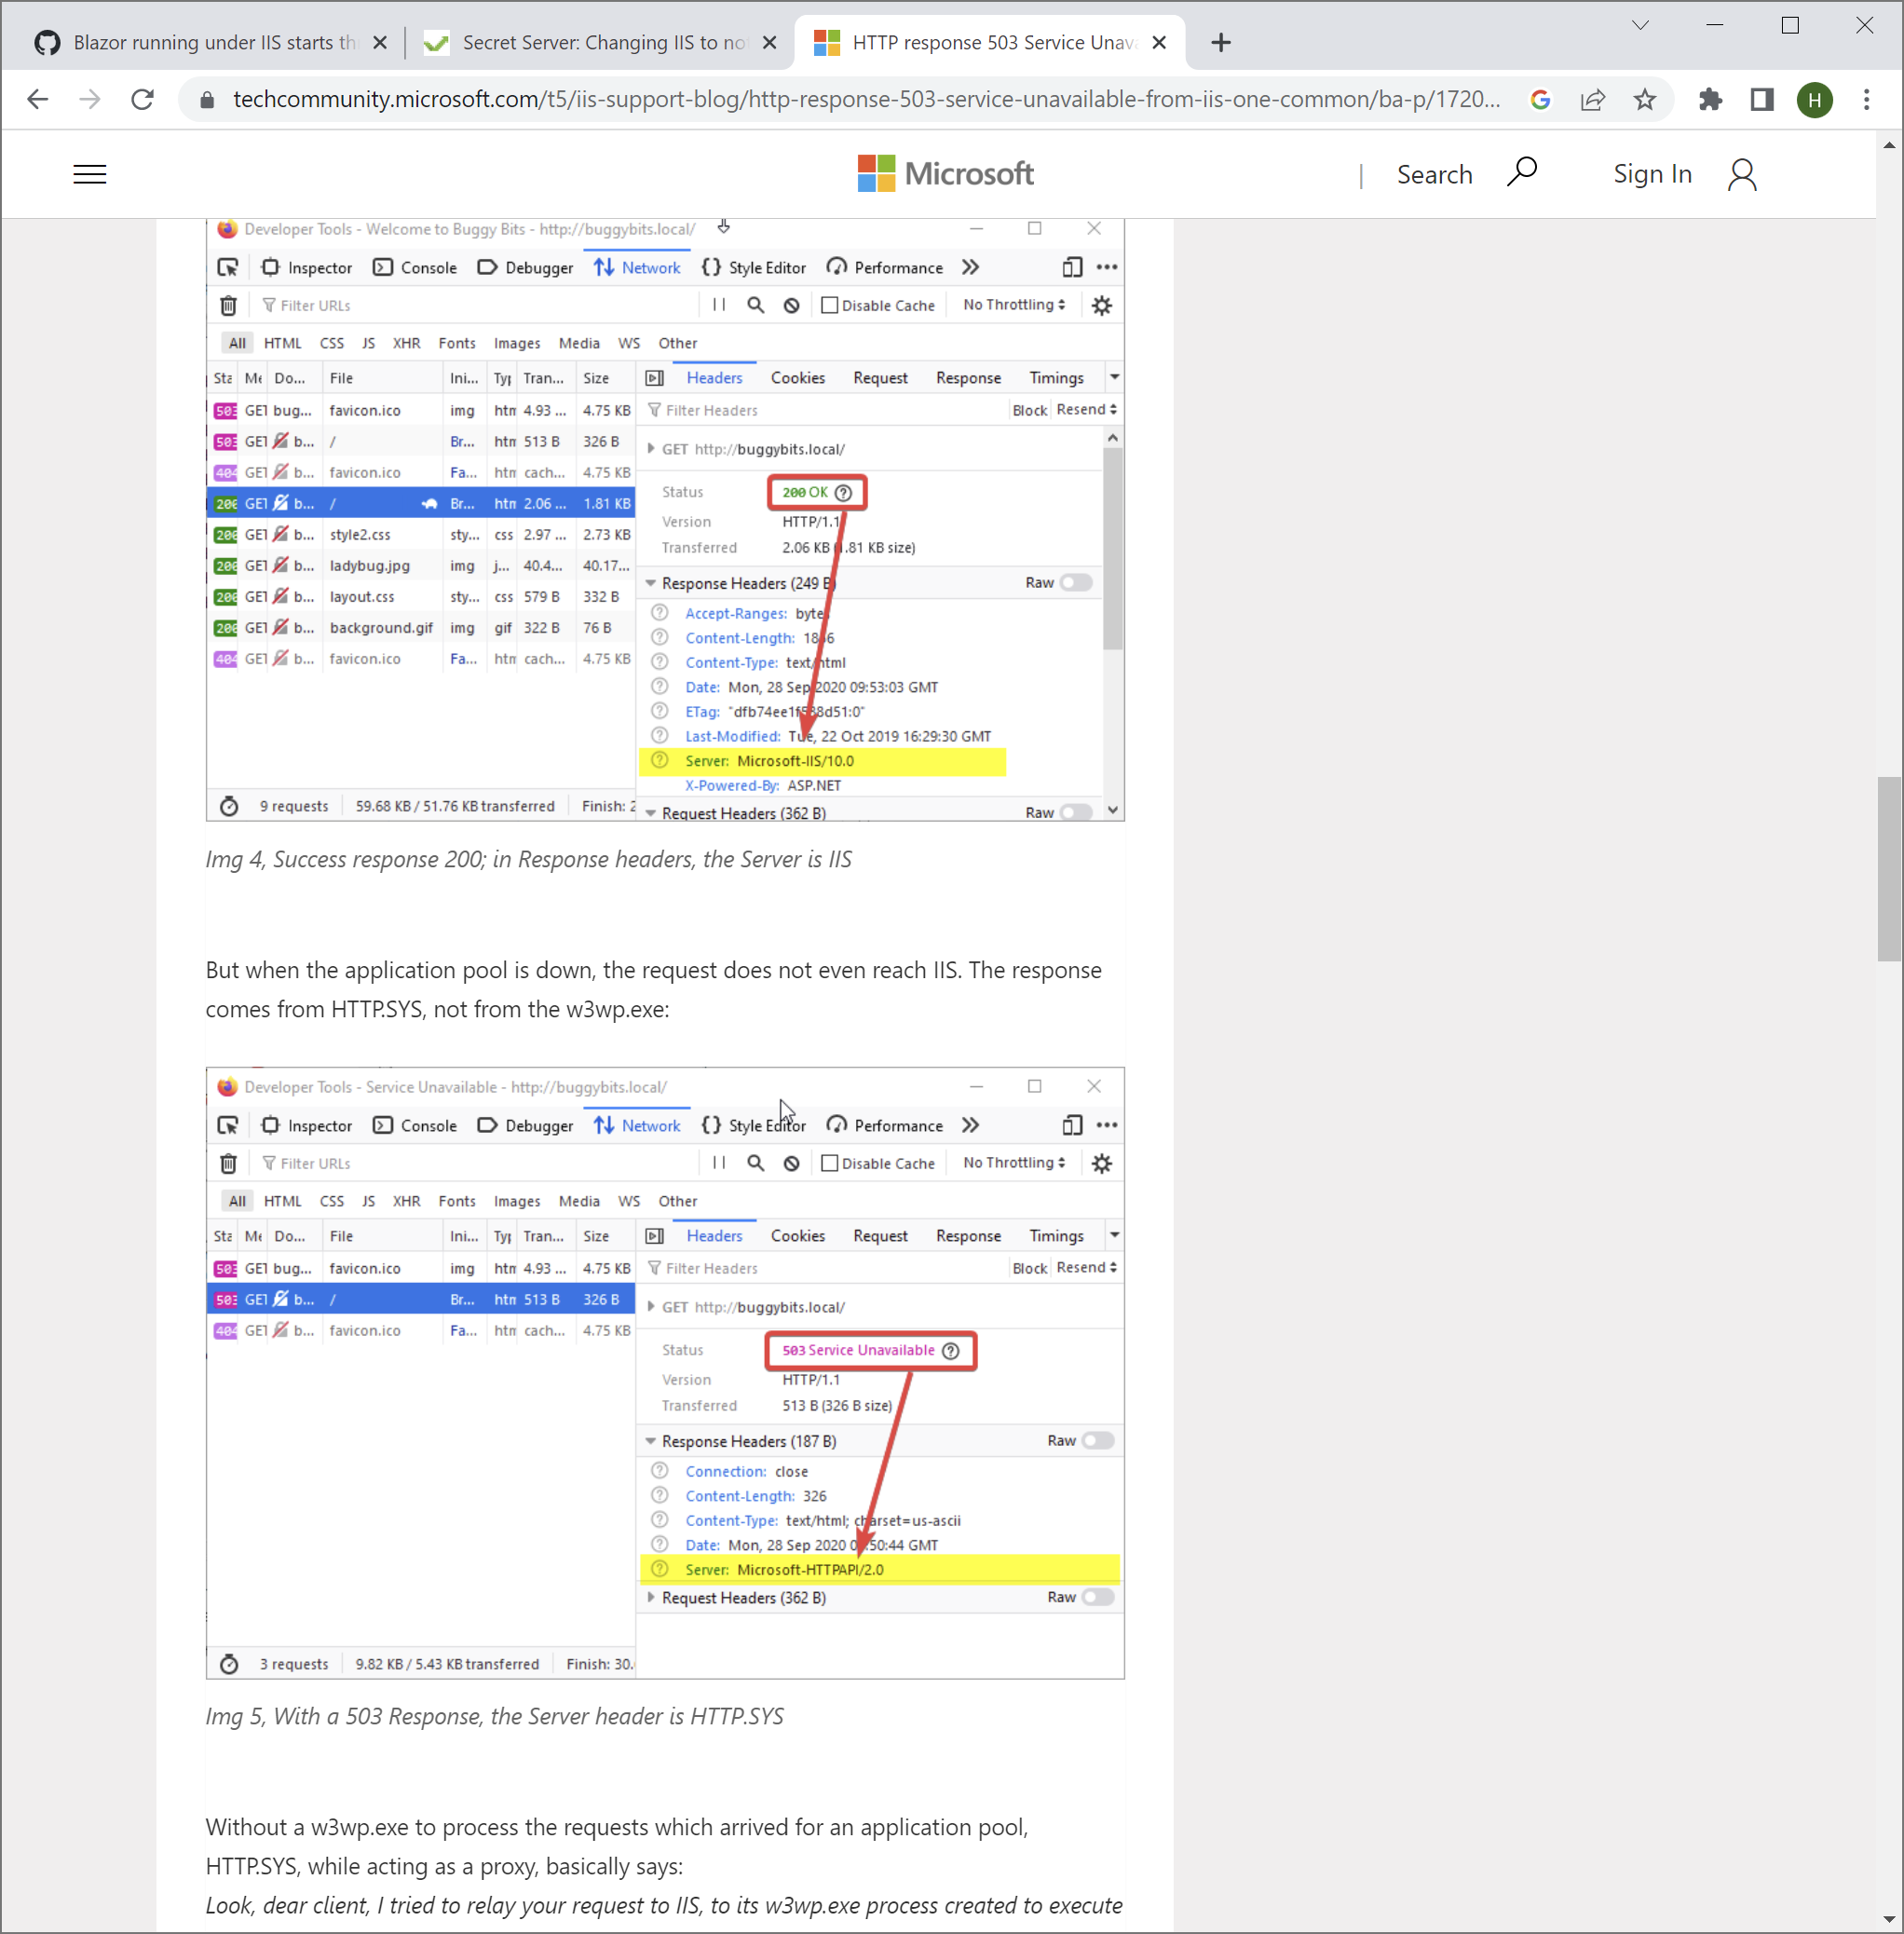Open the DevTools settings gear
The height and width of the screenshot is (1934, 1904).
tap(1102, 305)
